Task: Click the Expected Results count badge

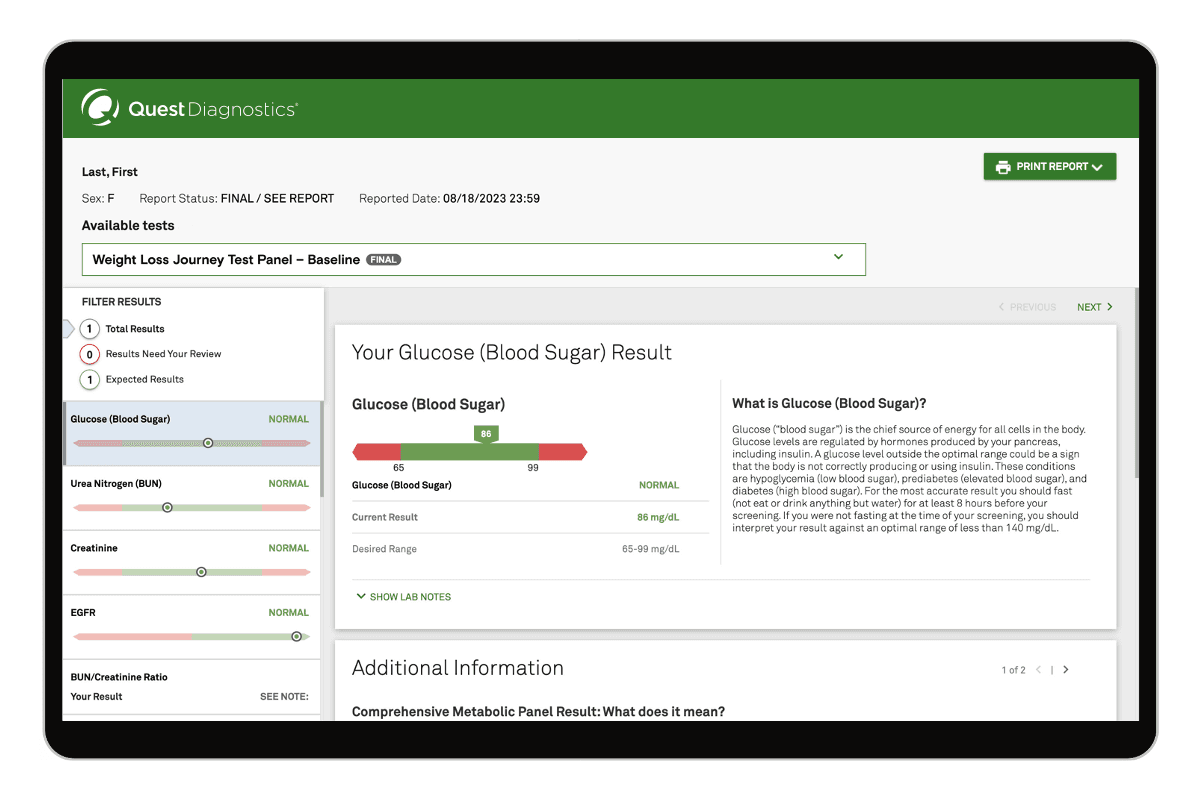Action: pos(89,379)
